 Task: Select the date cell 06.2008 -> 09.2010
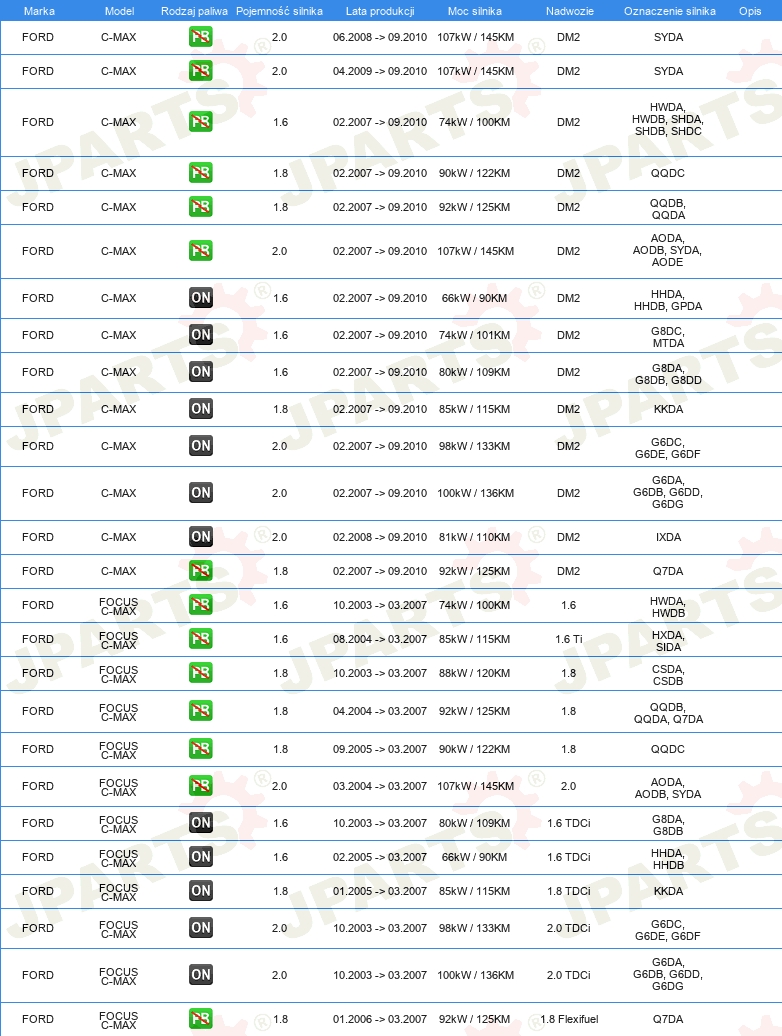(380, 37)
